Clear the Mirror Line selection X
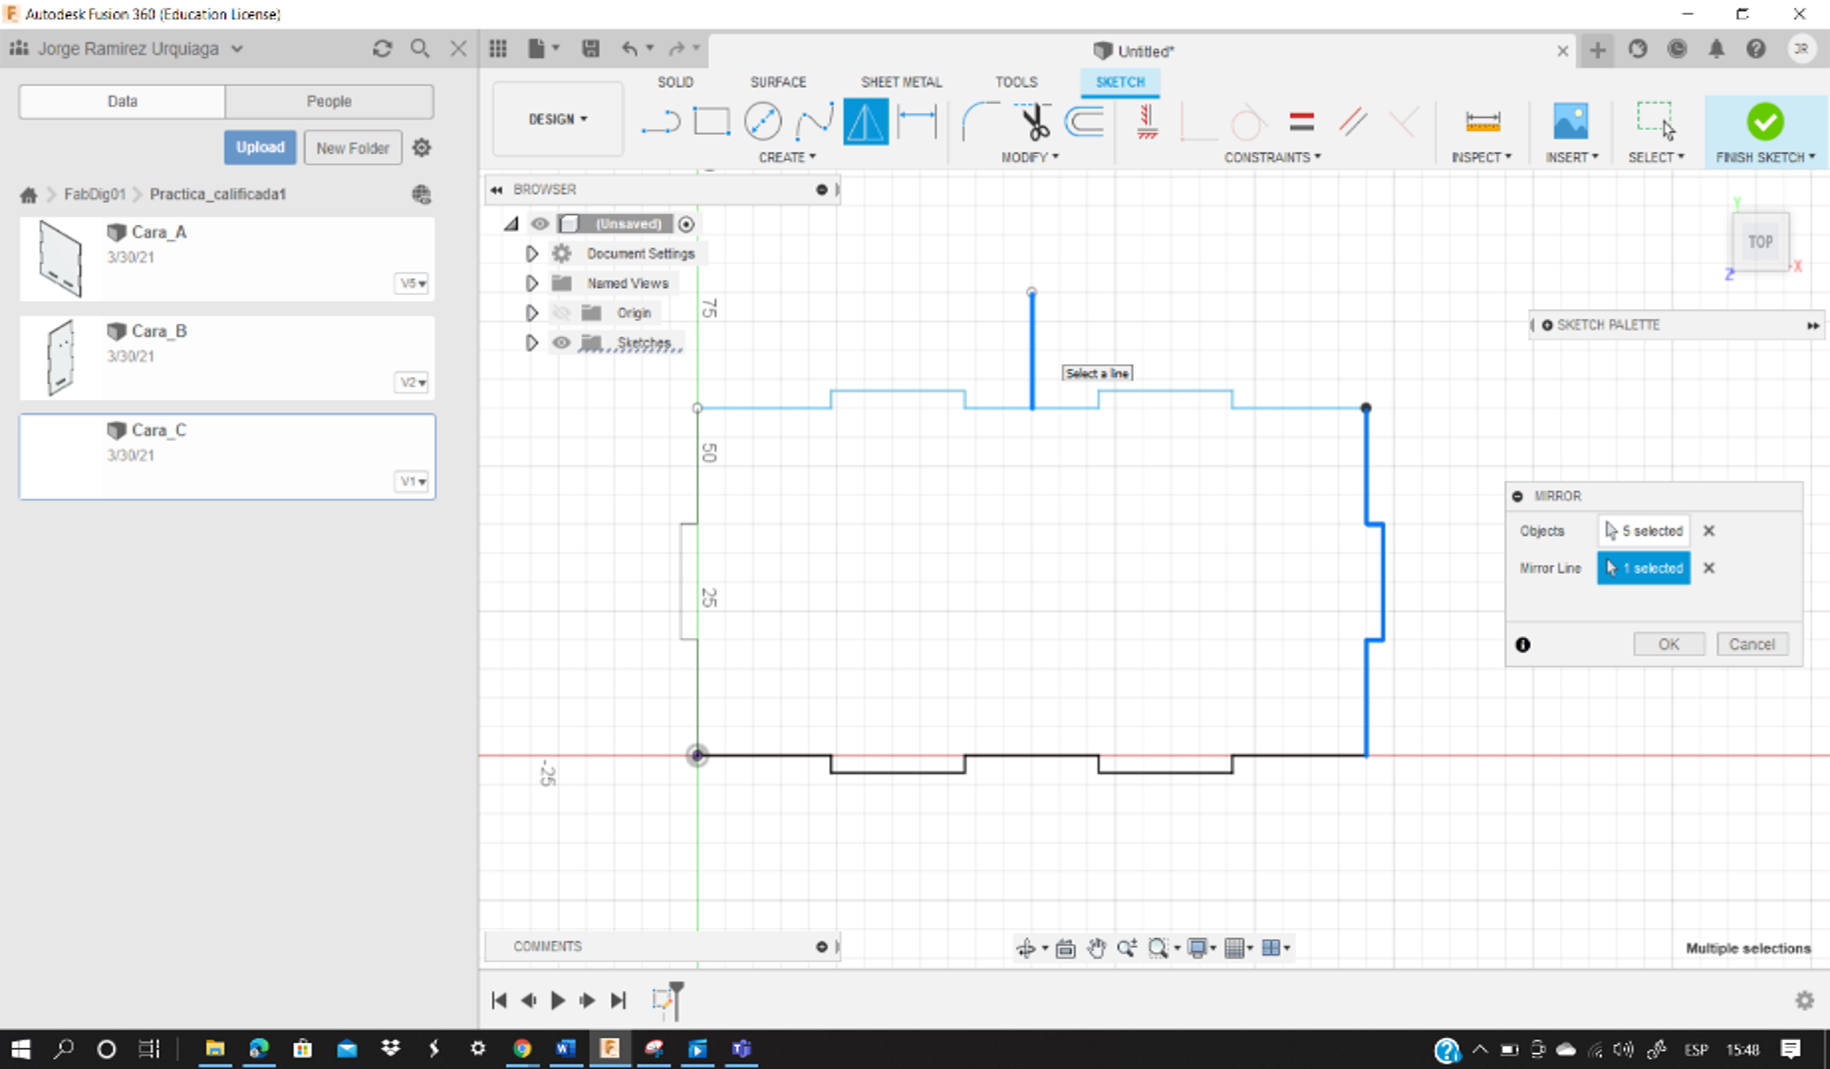The width and height of the screenshot is (1830, 1069). (x=1709, y=568)
